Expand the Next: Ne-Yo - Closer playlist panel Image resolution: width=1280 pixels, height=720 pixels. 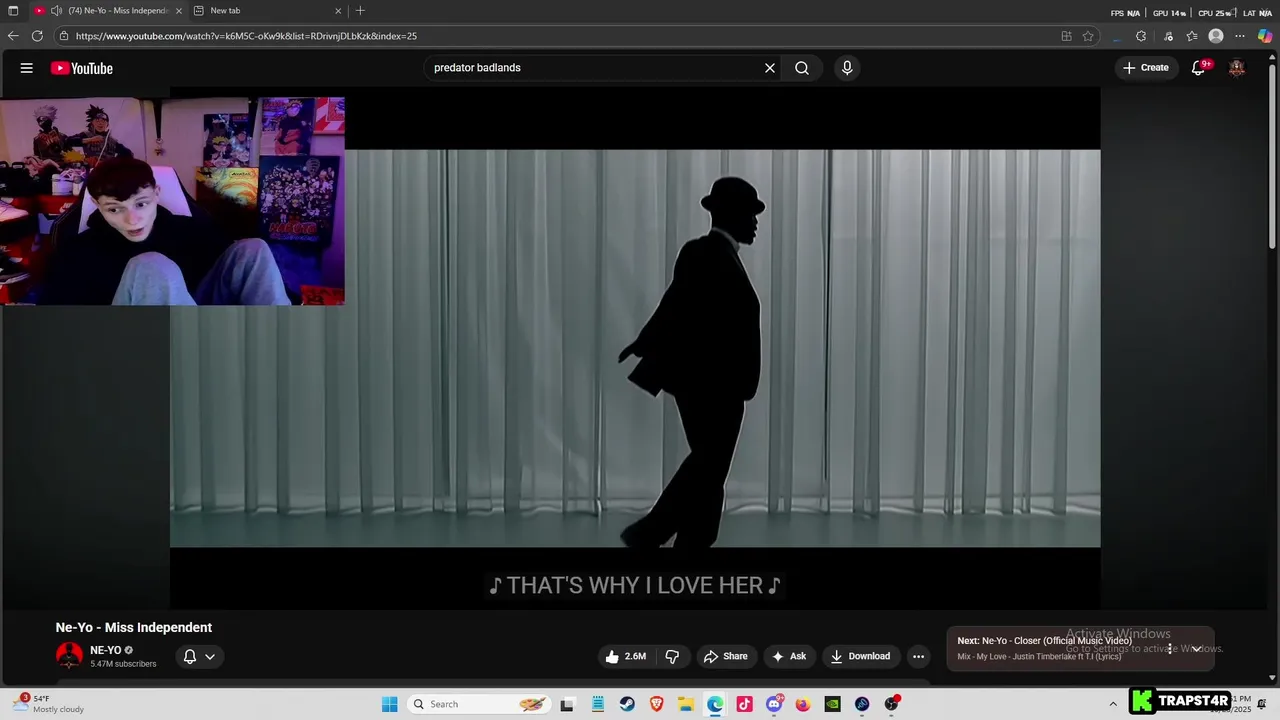tap(1196, 649)
